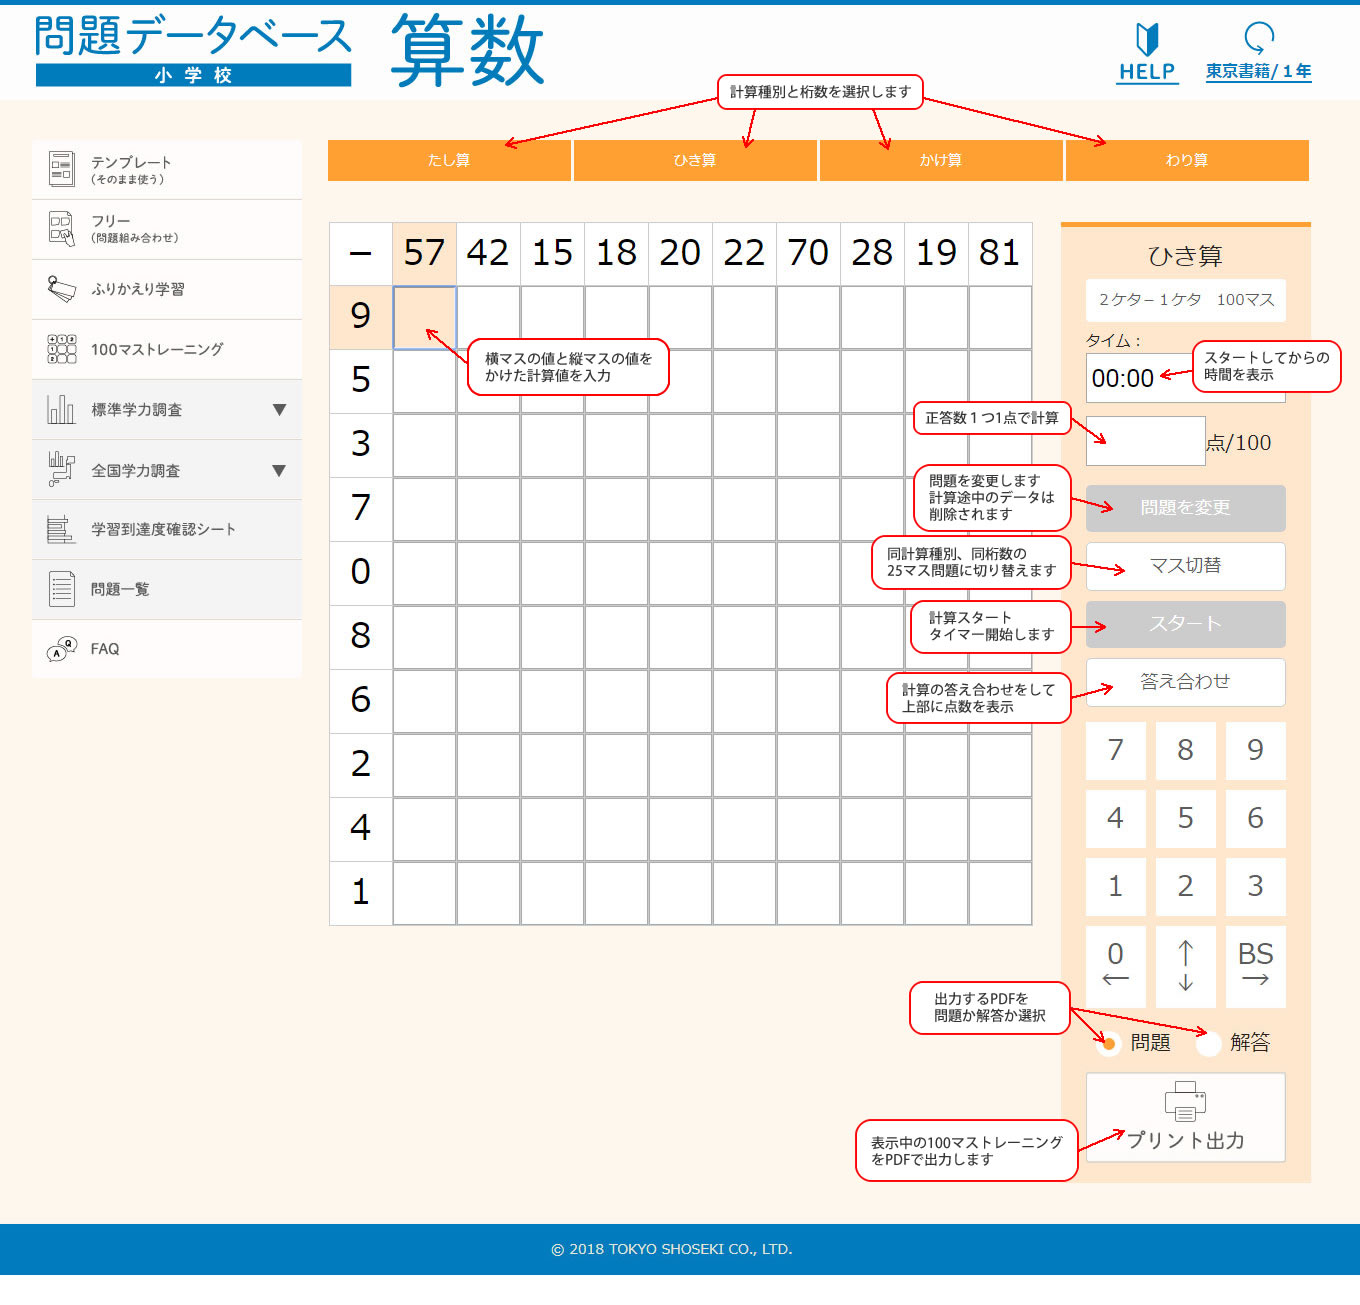Click the highlighted answer cell under 57
This screenshot has width=1360, height=1305.
click(425, 318)
